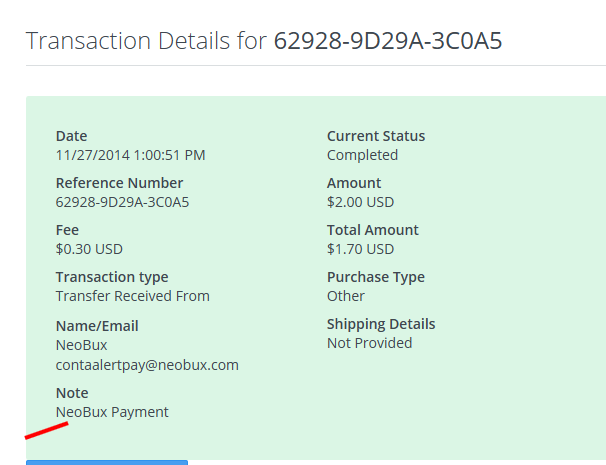Select the reference number value under Reference Number
This screenshot has width=606, height=465.
[x=122, y=202]
